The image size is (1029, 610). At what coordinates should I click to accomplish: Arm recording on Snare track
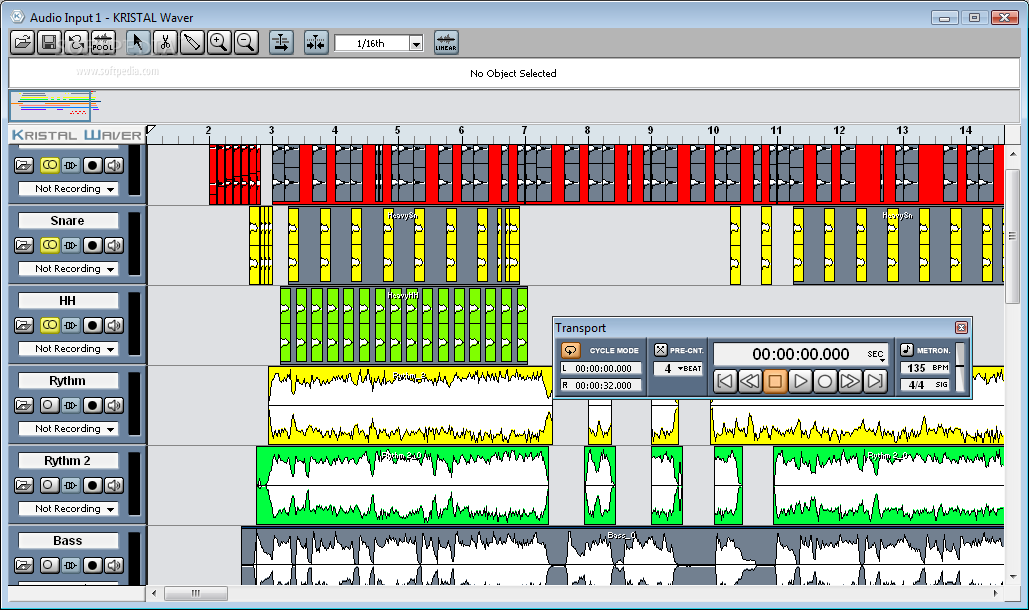[93, 245]
